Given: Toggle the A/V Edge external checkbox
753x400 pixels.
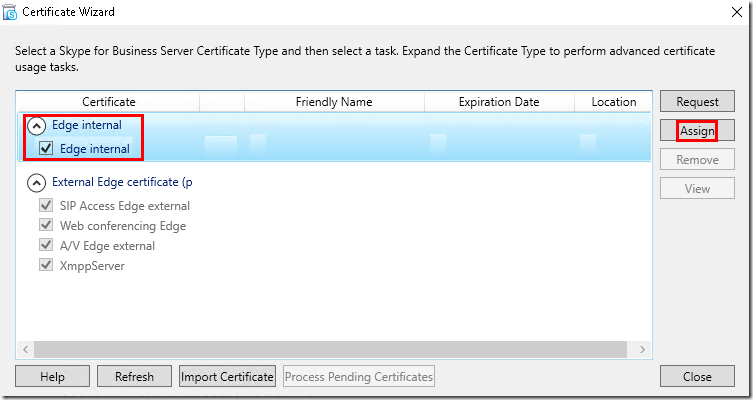Looking at the screenshot, I should [x=46, y=245].
